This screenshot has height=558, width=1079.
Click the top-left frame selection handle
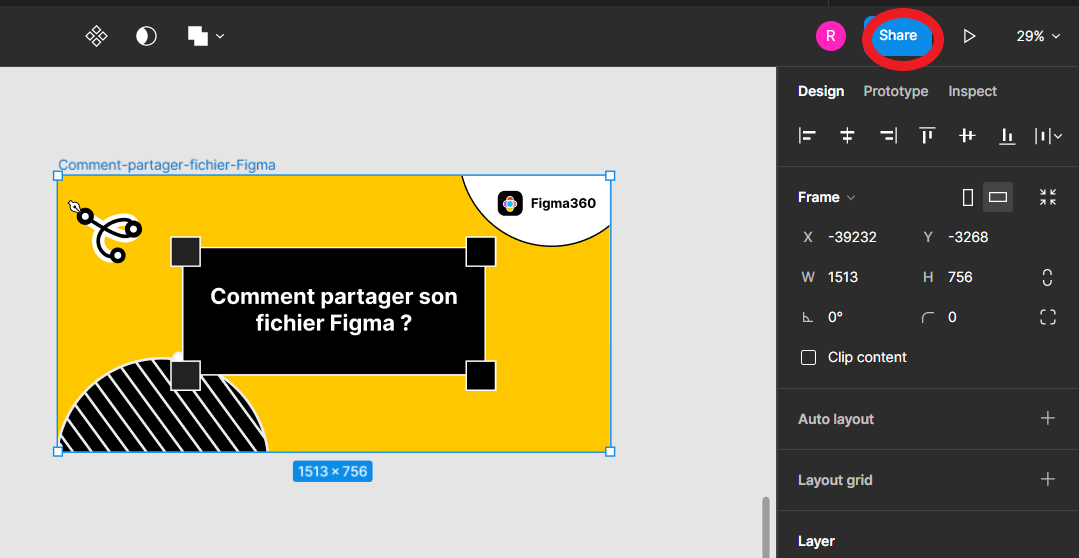coord(58,176)
